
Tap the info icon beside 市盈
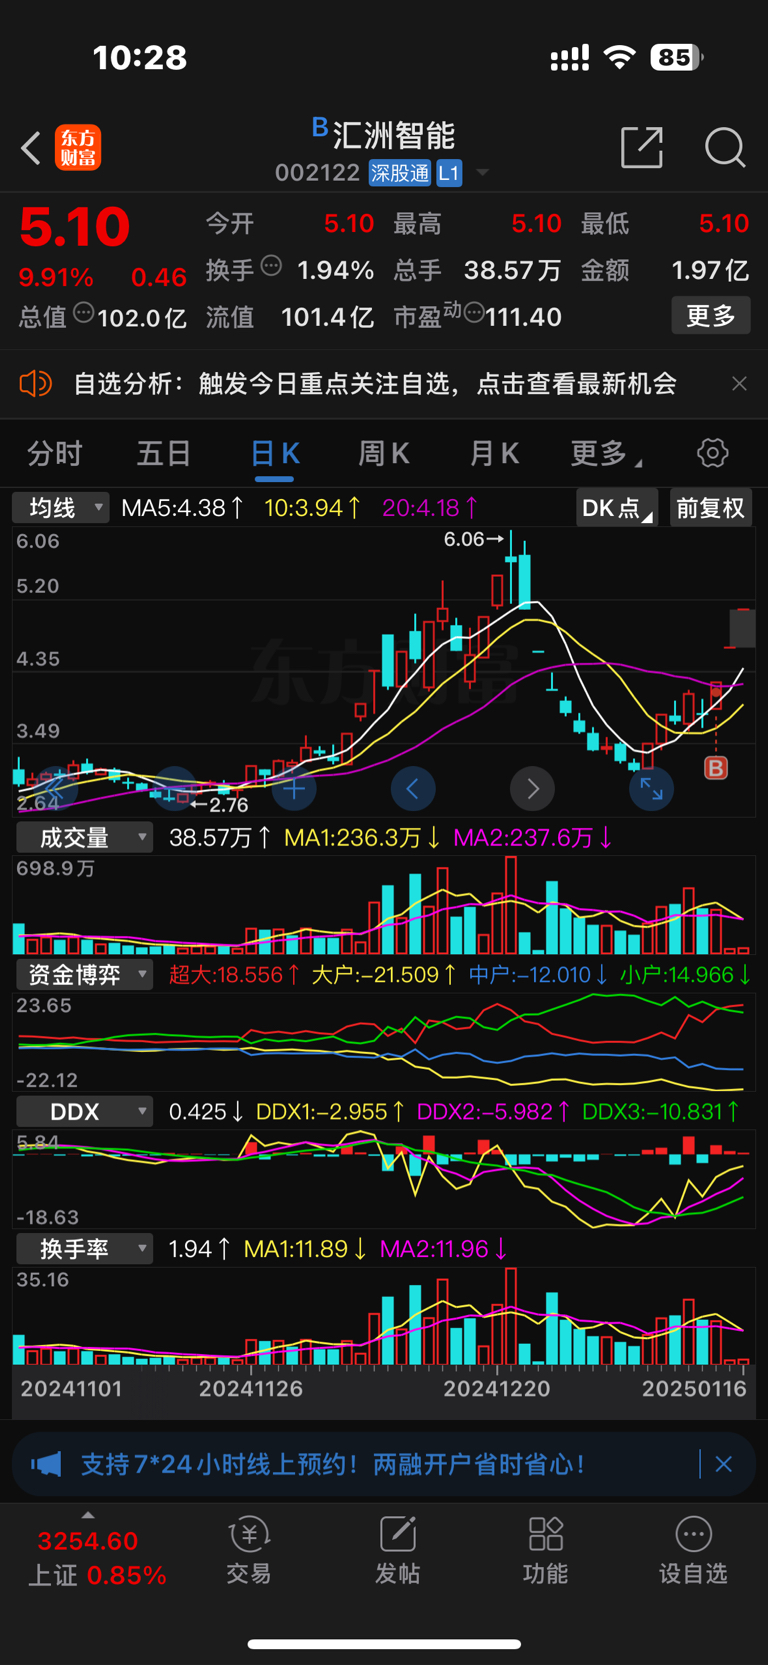474,313
